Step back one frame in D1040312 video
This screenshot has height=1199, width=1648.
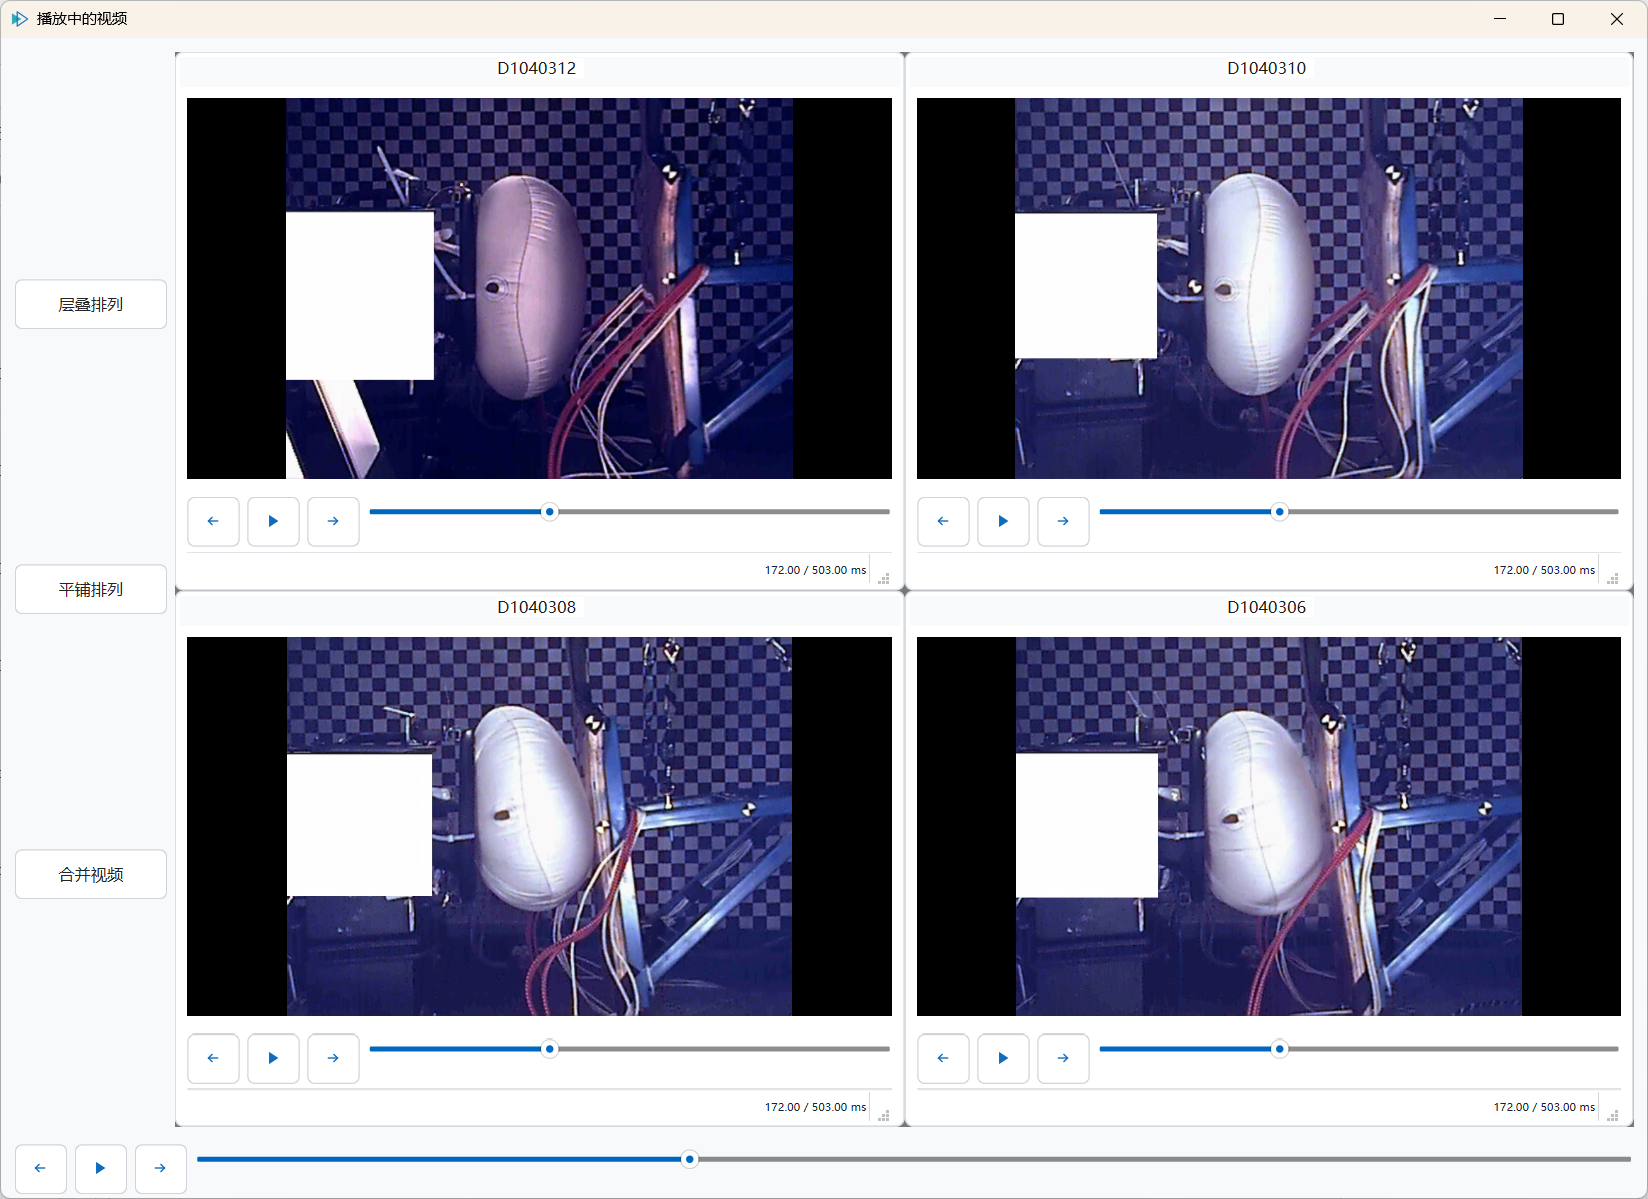point(213,521)
